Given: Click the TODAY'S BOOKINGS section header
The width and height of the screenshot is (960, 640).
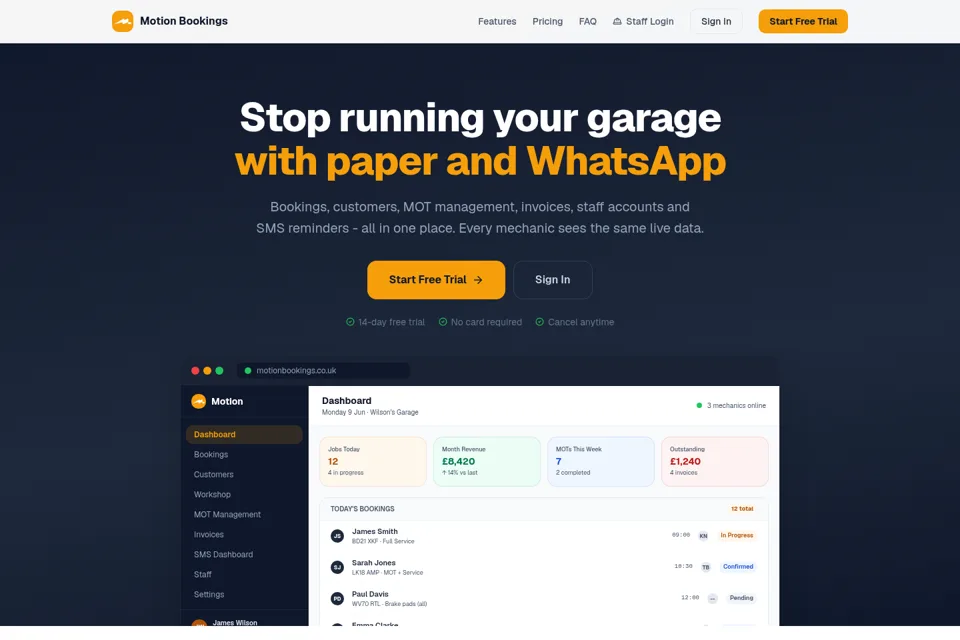Looking at the screenshot, I should coord(362,509).
